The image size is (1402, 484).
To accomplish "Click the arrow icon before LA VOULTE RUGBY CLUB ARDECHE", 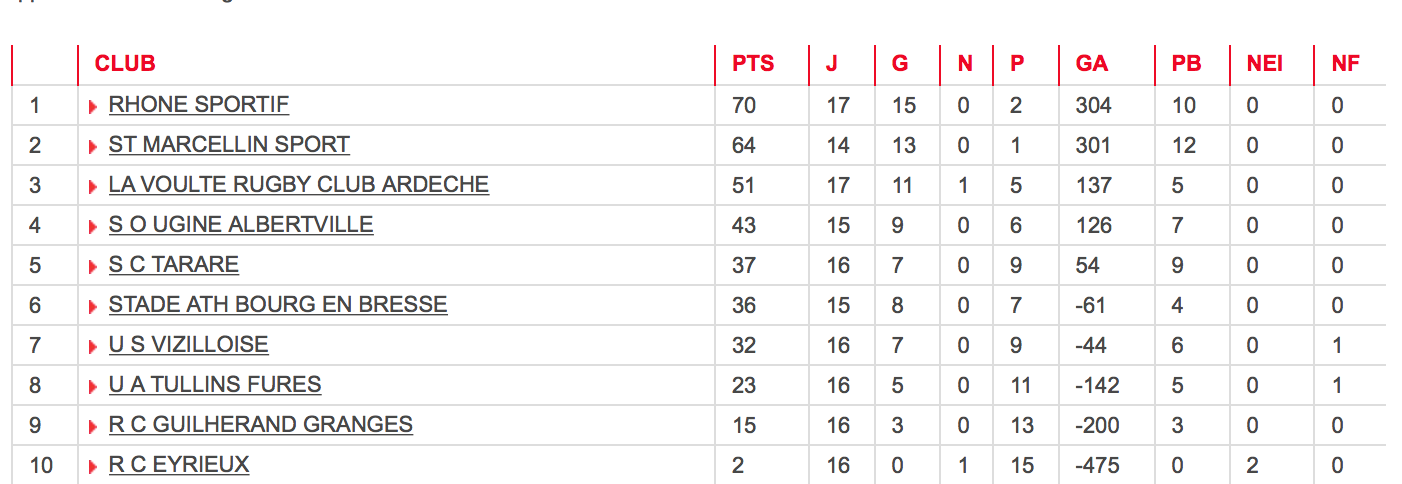I will [93, 187].
